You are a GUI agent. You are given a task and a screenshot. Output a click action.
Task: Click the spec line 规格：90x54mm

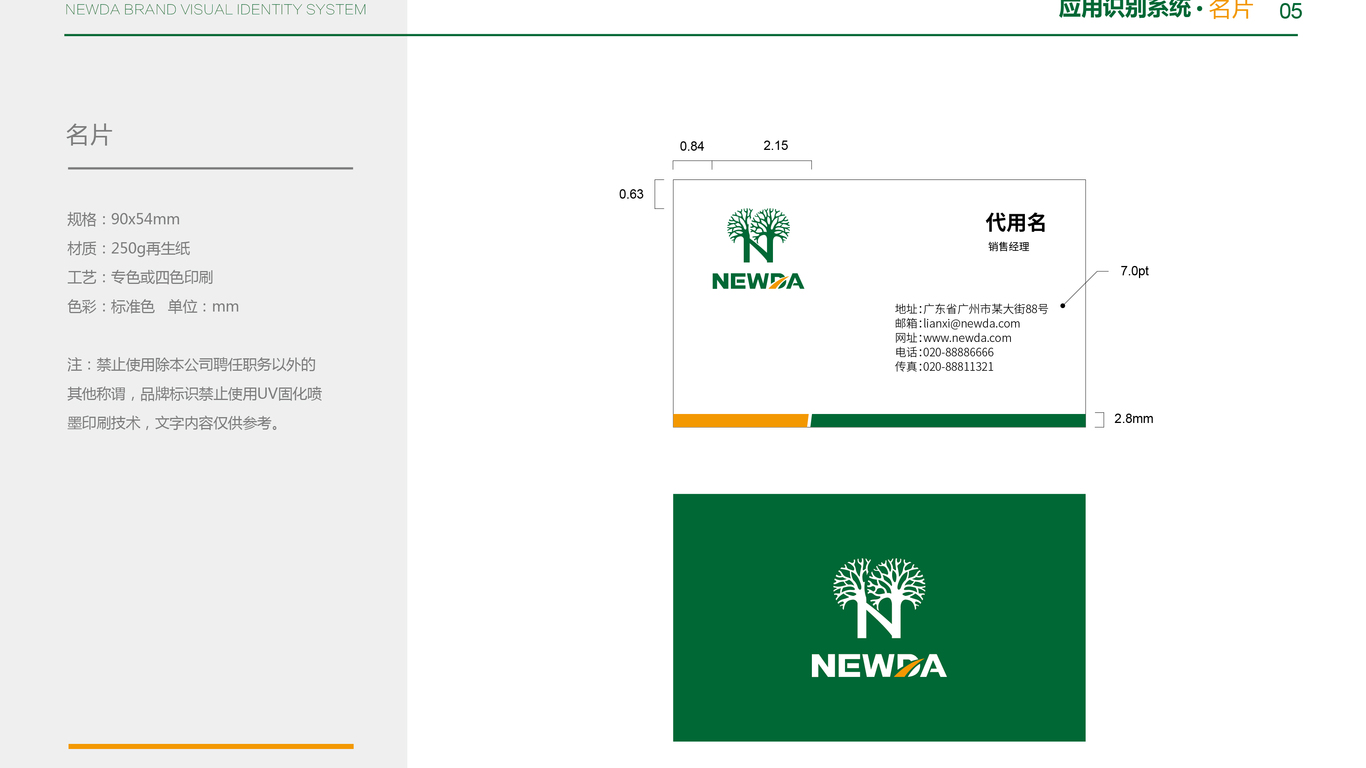click(x=124, y=219)
